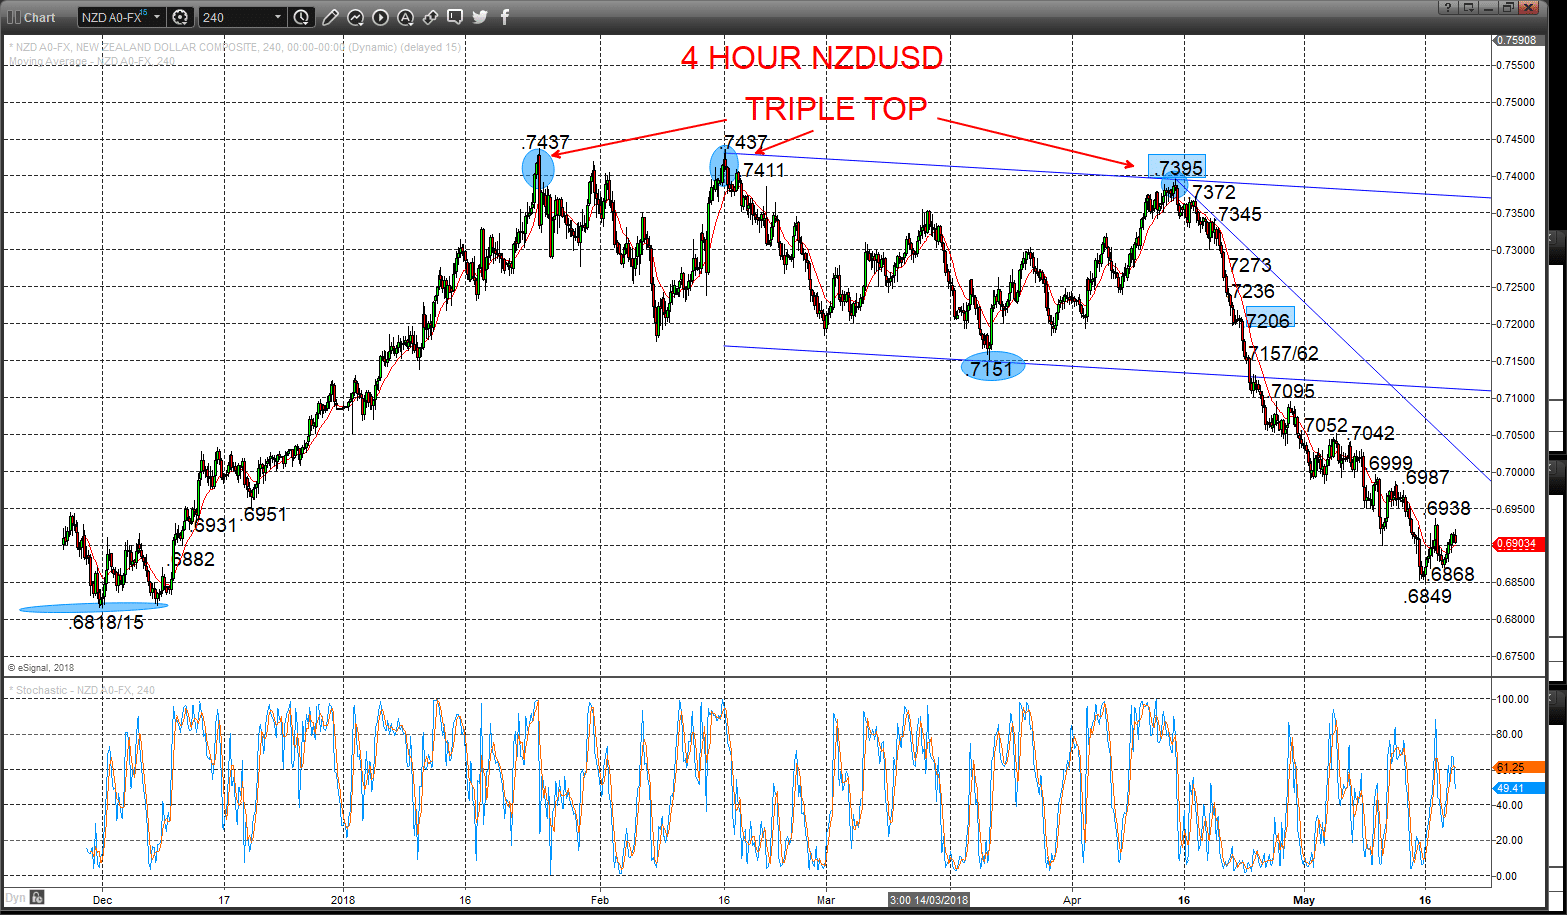Select the NEW ZEALAND DOLLAR COMPOSITE title line

pyautogui.click(x=235, y=47)
